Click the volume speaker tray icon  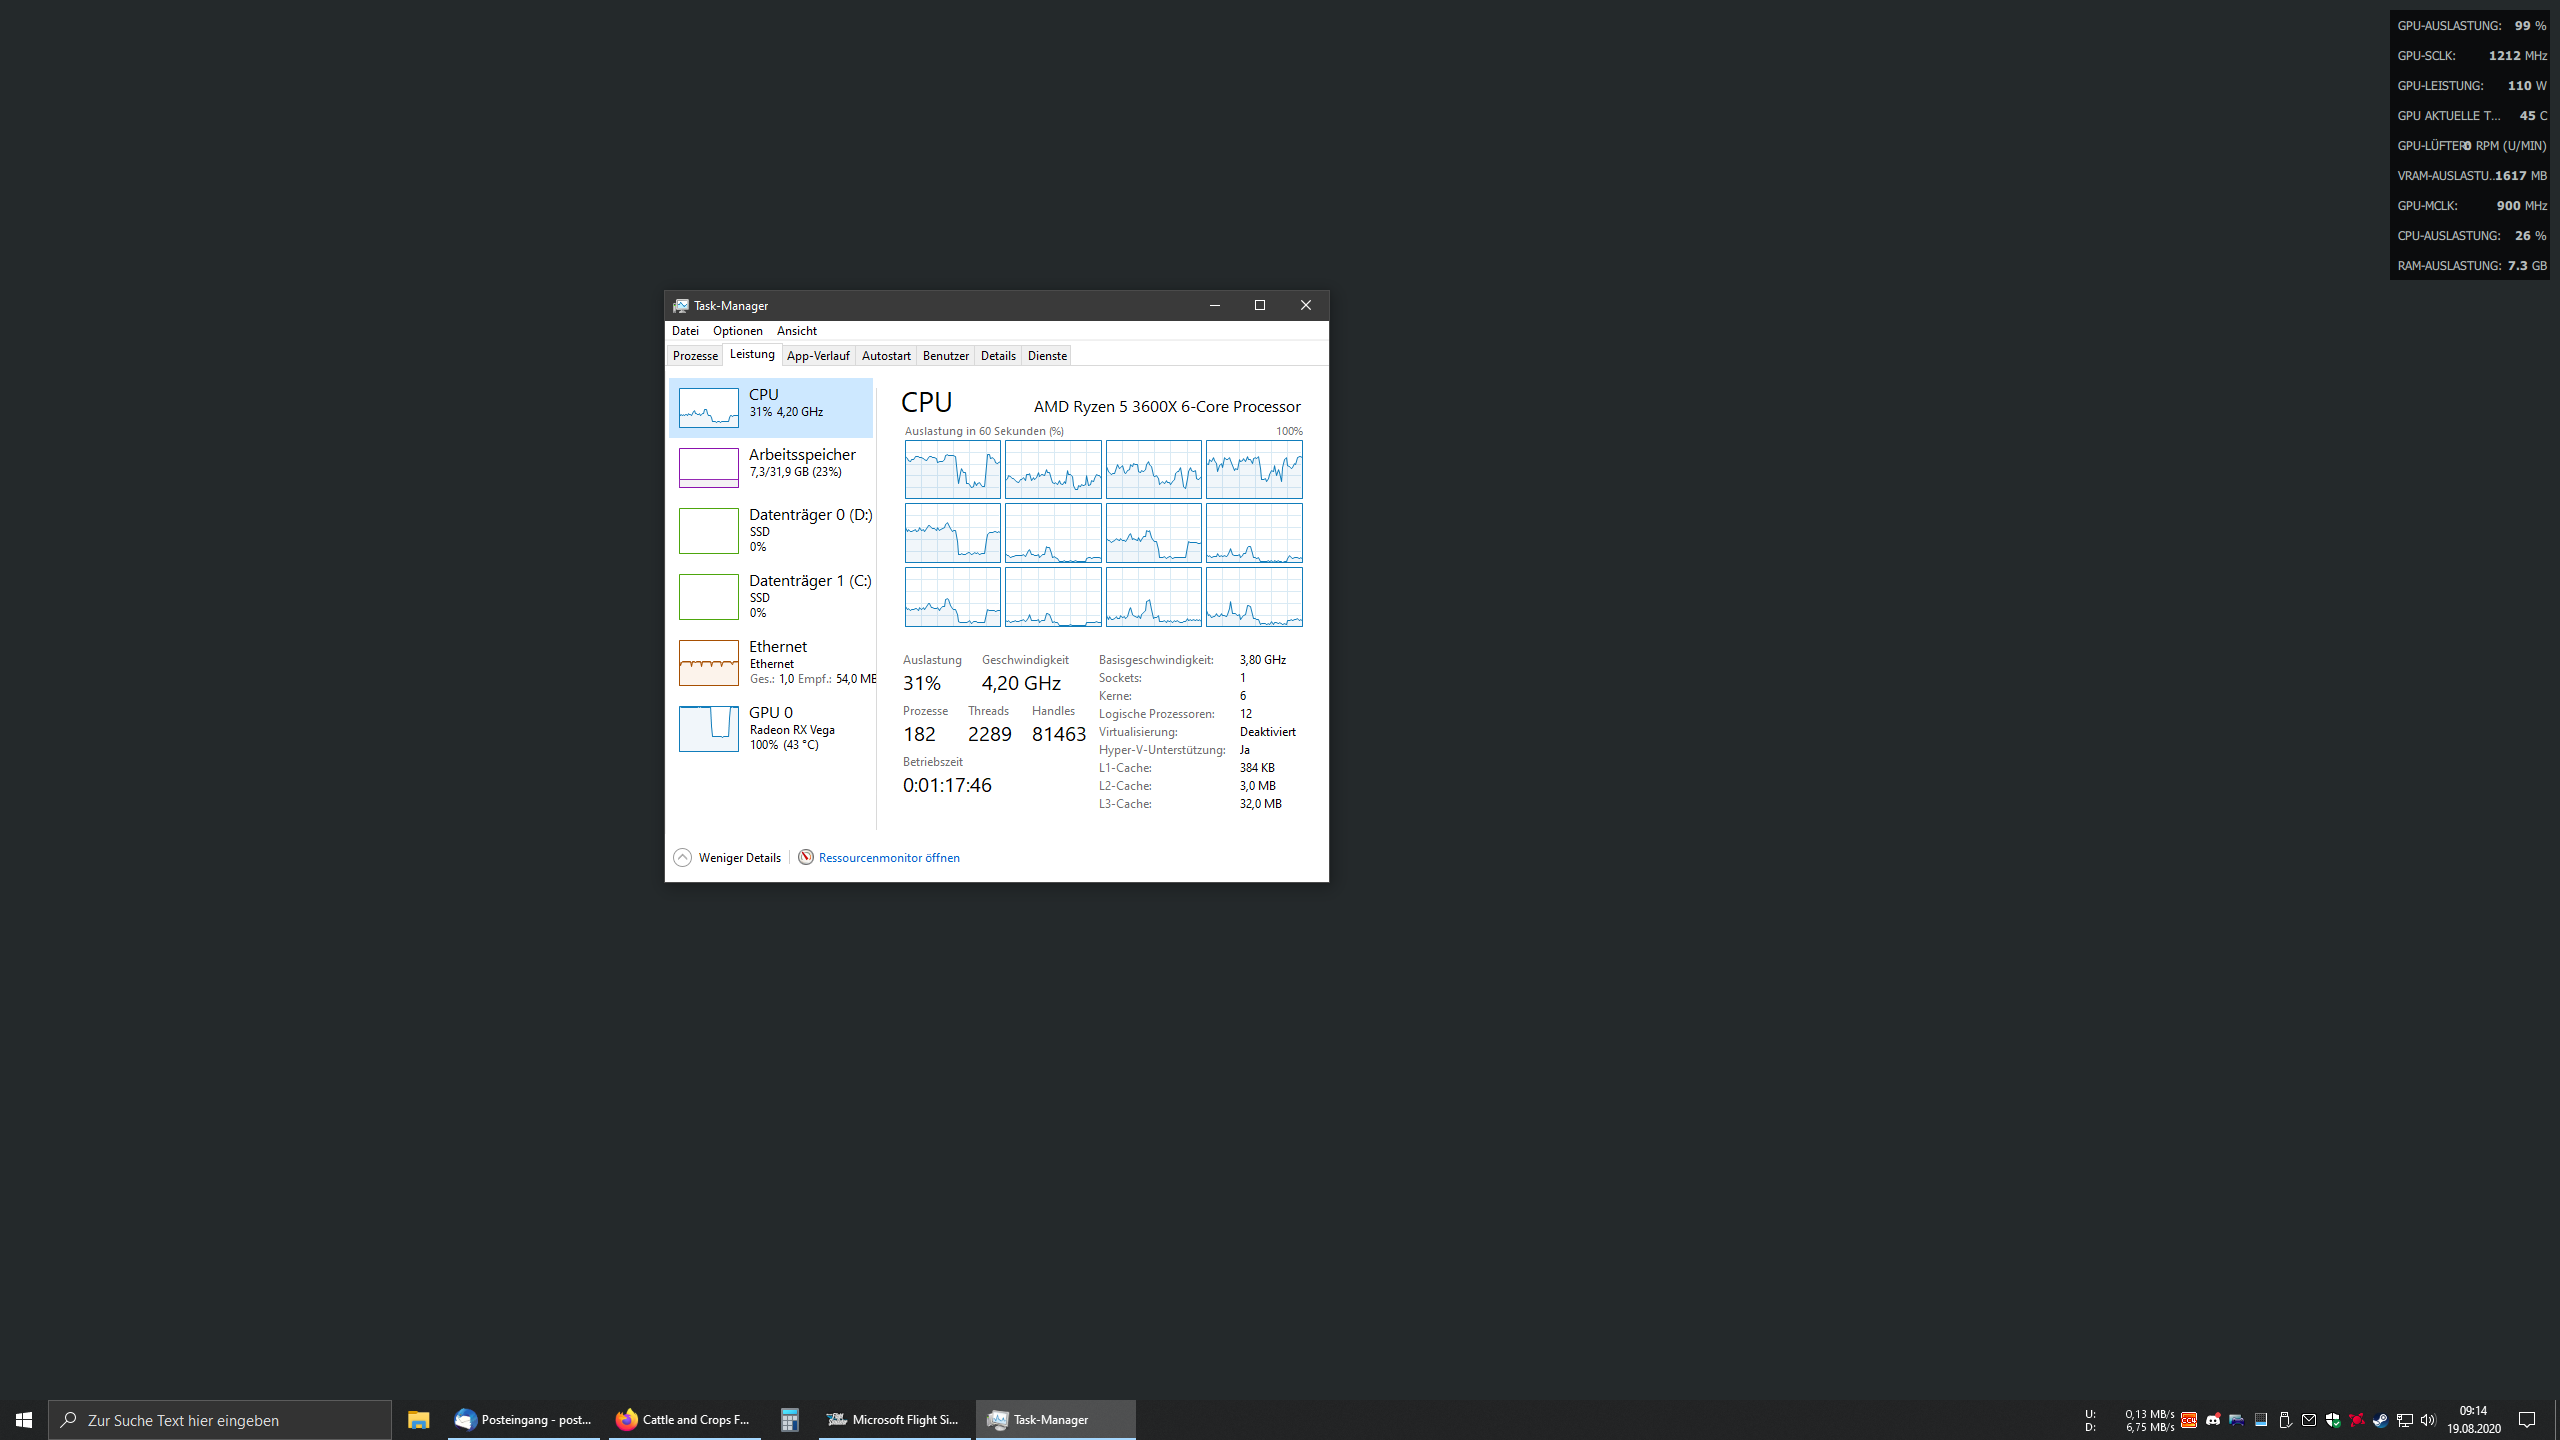point(2428,1420)
